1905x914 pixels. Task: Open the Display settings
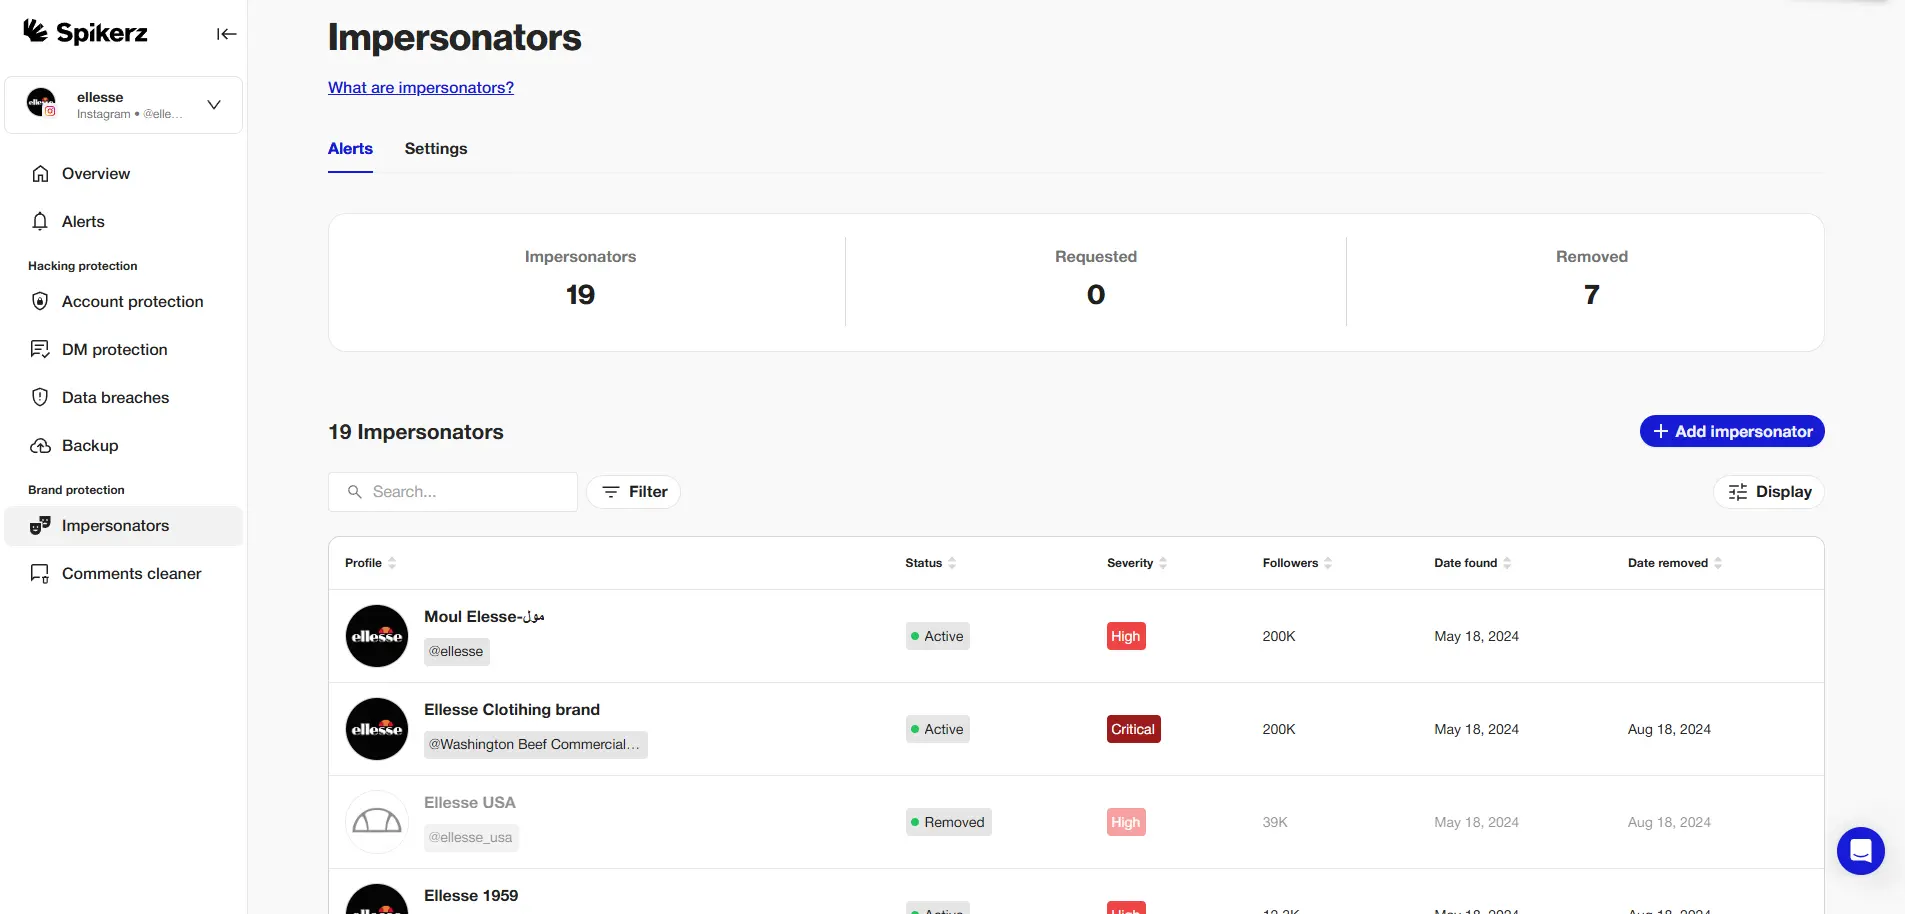(1769, 492)
